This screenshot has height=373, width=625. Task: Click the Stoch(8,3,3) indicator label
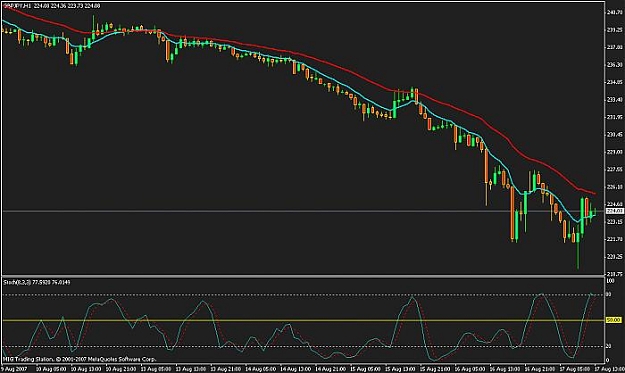click(x=17, y=283)
